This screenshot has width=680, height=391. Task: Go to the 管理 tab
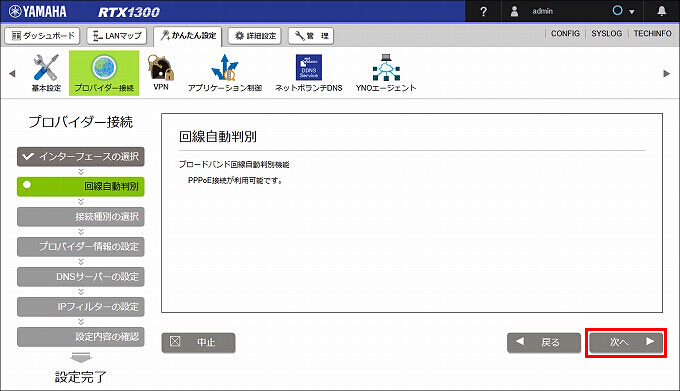(311, 36)
